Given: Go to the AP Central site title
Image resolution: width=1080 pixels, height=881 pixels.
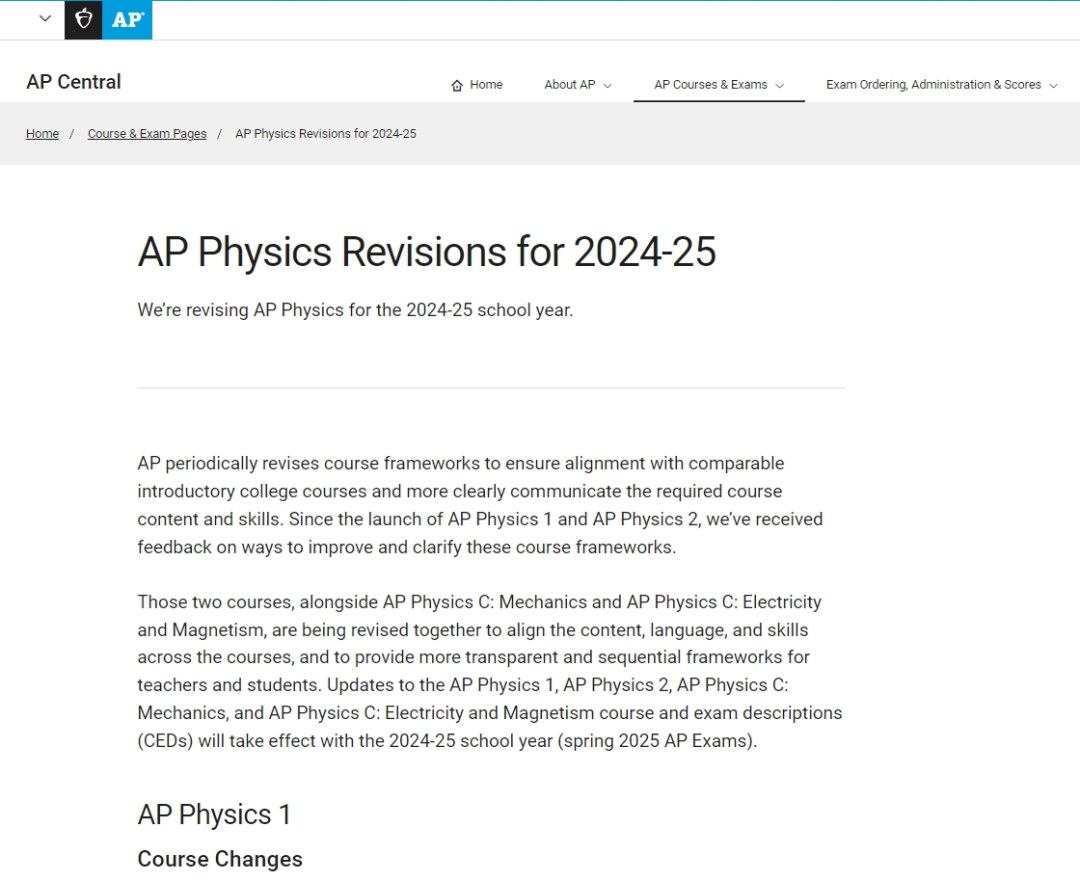Looking at the screenshot, I should point(74,82).
